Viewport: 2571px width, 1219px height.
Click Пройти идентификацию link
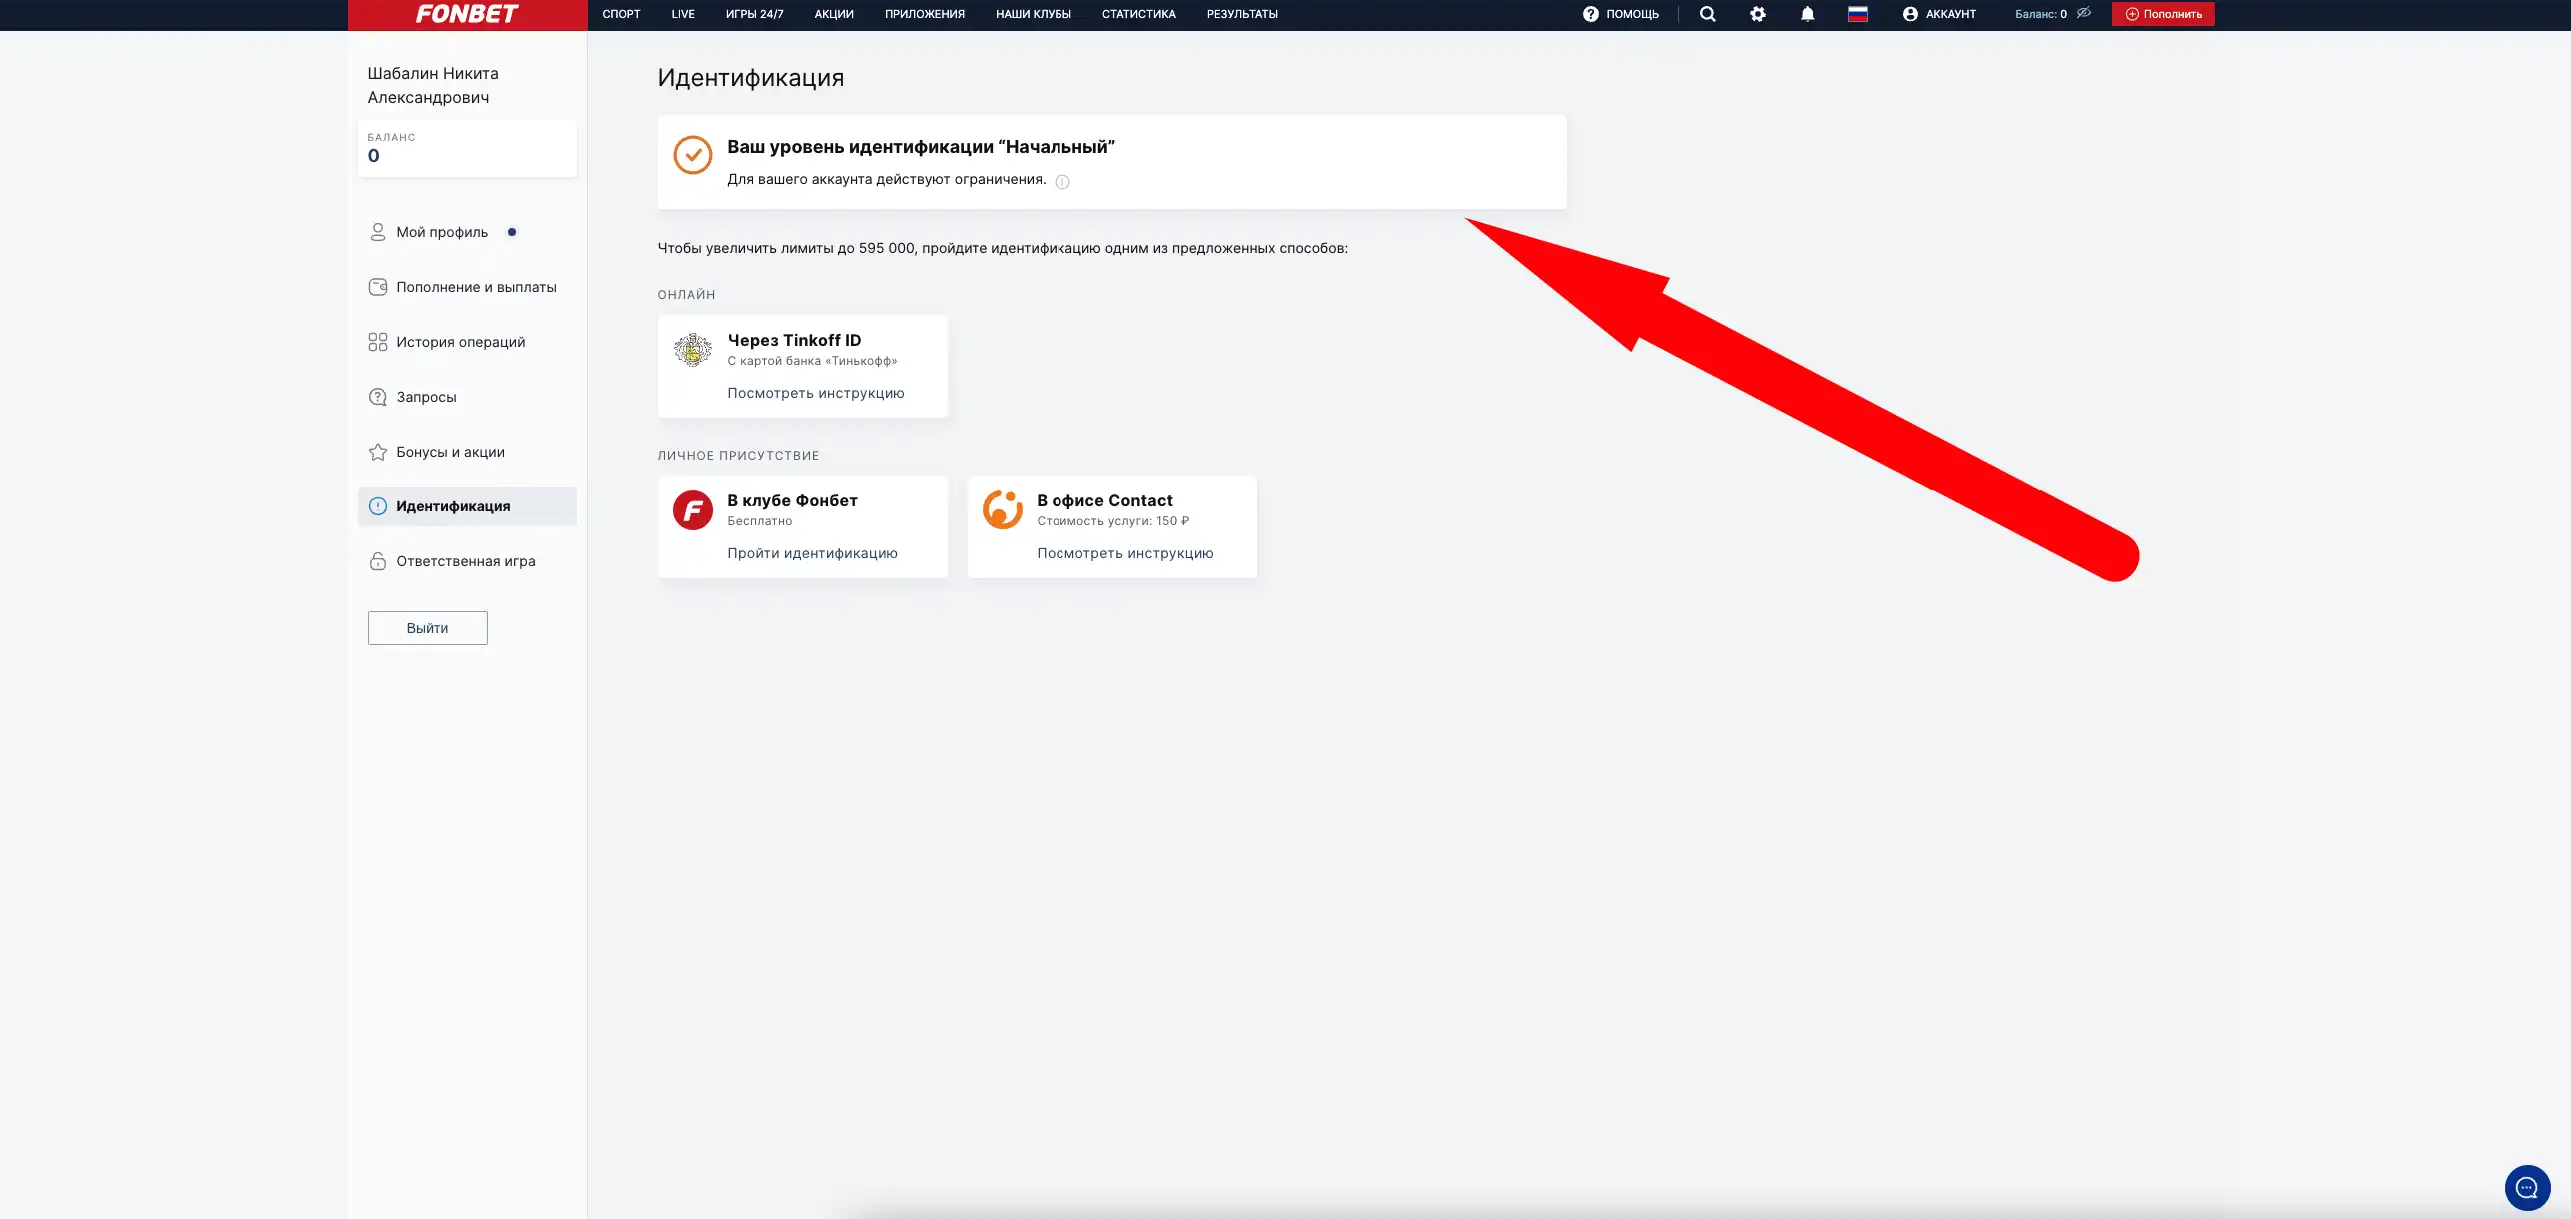812,553
